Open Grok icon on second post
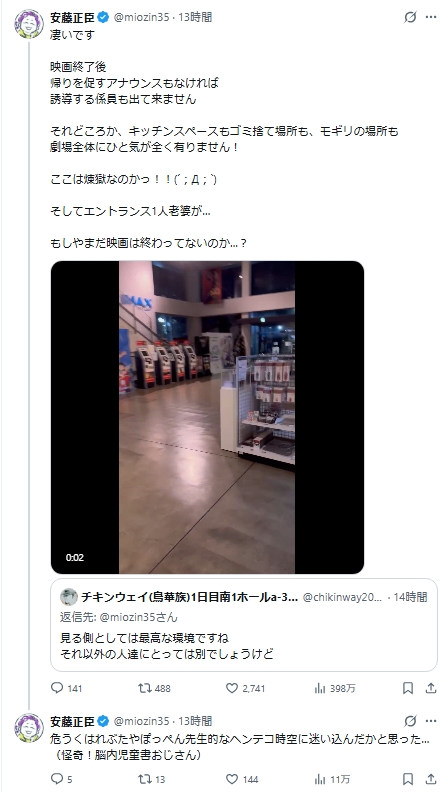The height and width of the screenshot is (792, 447). (x=410, y=721)
